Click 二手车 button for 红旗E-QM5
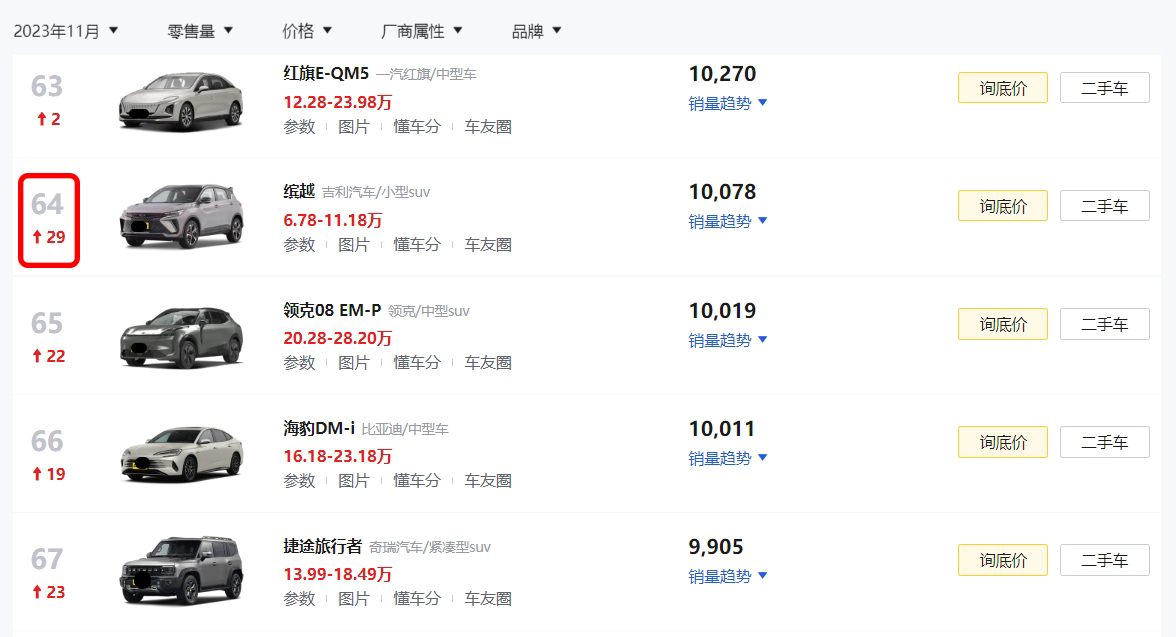The height and width of the screenshot is (637, 1176). [1105, 88]
